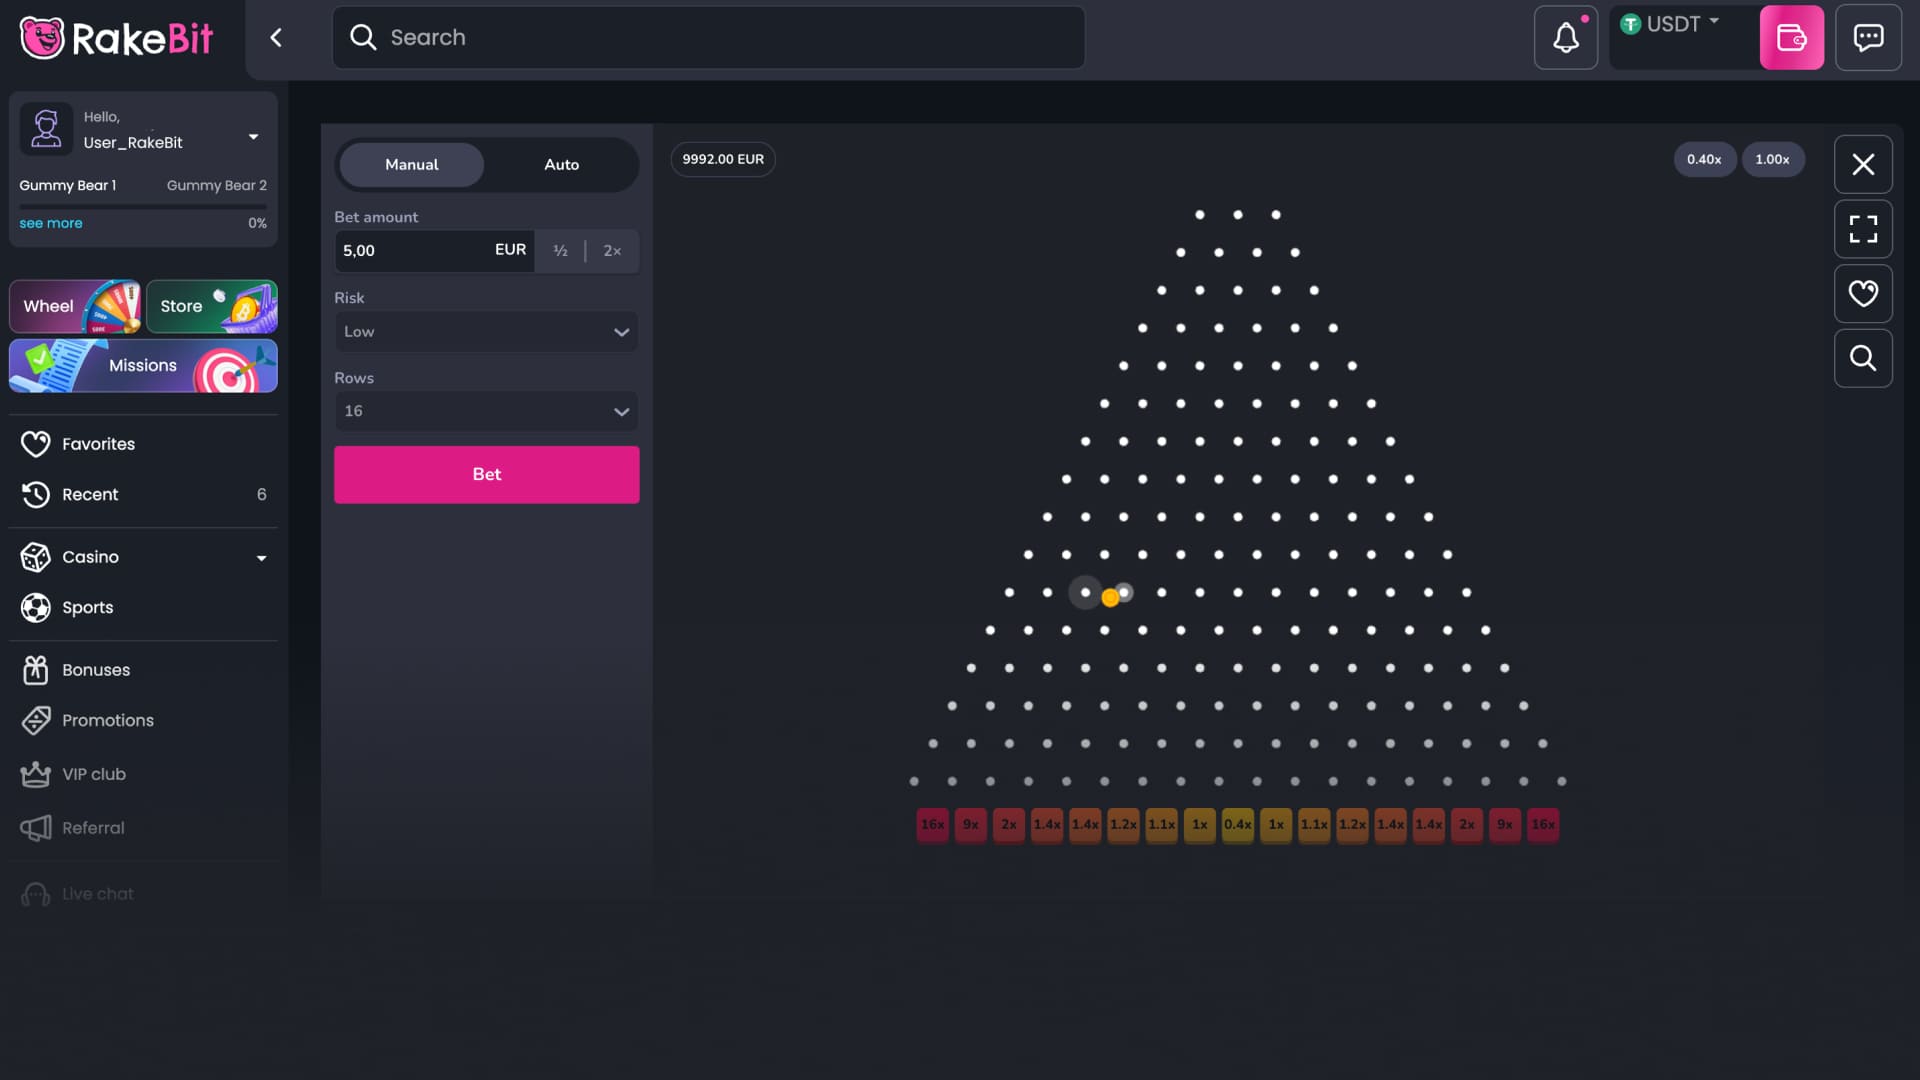Click the bet amount input field
Viewport: 1920px width, 1080px height.
tap(410, 250)
